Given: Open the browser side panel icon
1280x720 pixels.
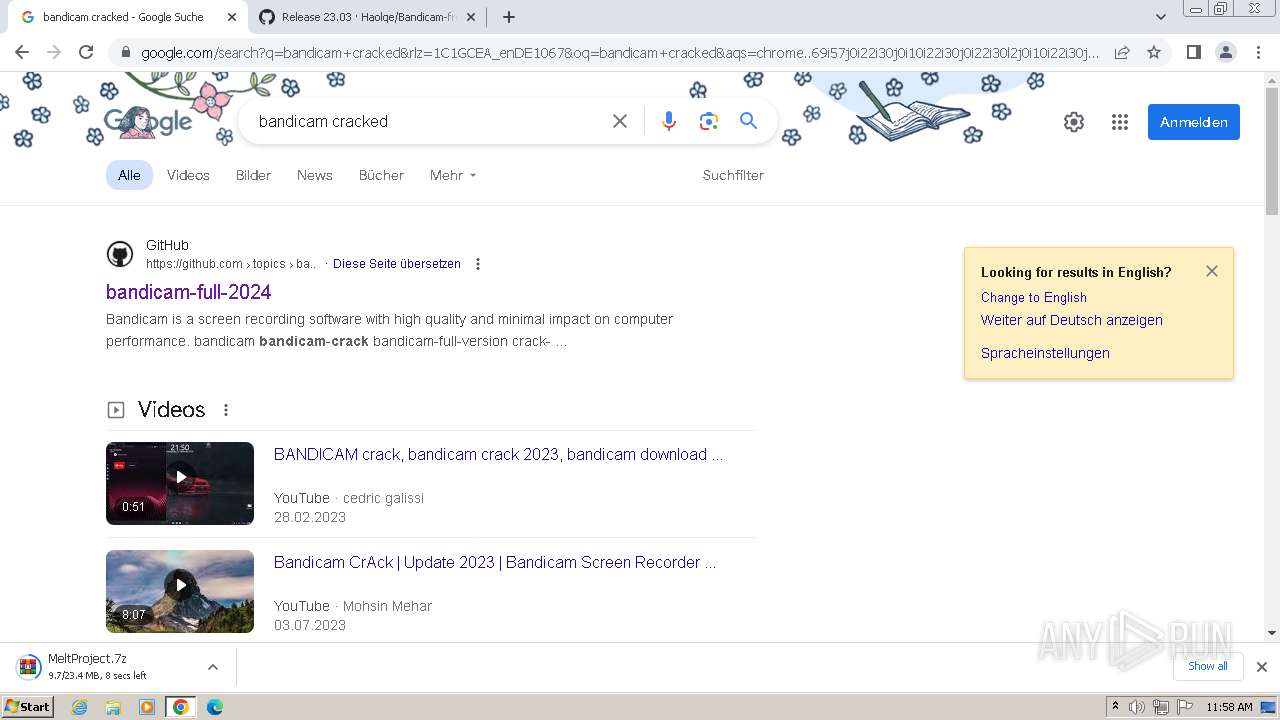Looking at the screenshot, I should point(1193,52).
